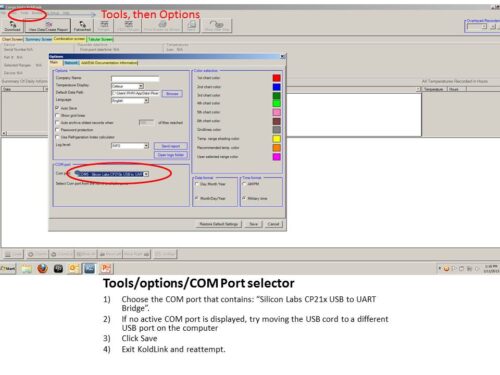
Task: Enable Show grid lines checkbox
Action: pos(57,115)
